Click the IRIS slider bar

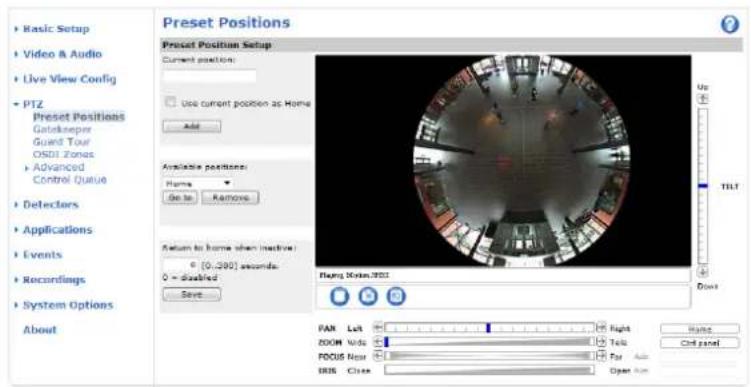click(489, 370)
